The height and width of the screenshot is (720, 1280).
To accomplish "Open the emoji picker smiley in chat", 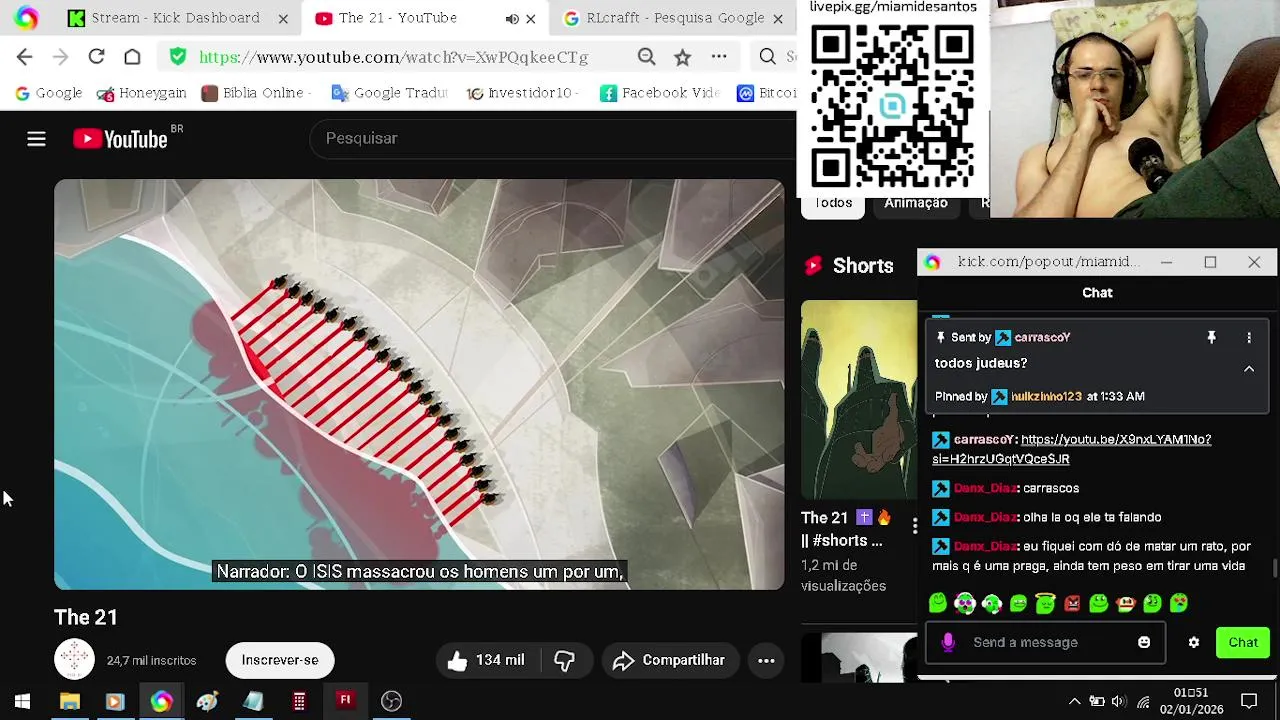I will 1144,642.
